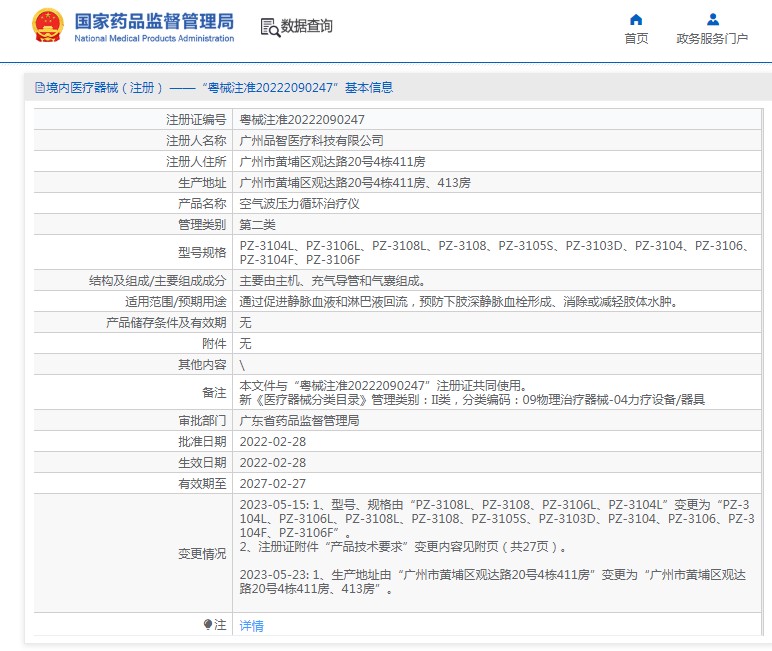Go to the 首页 menu label
This screenshot has height=651, width=772.
(636, 39)
